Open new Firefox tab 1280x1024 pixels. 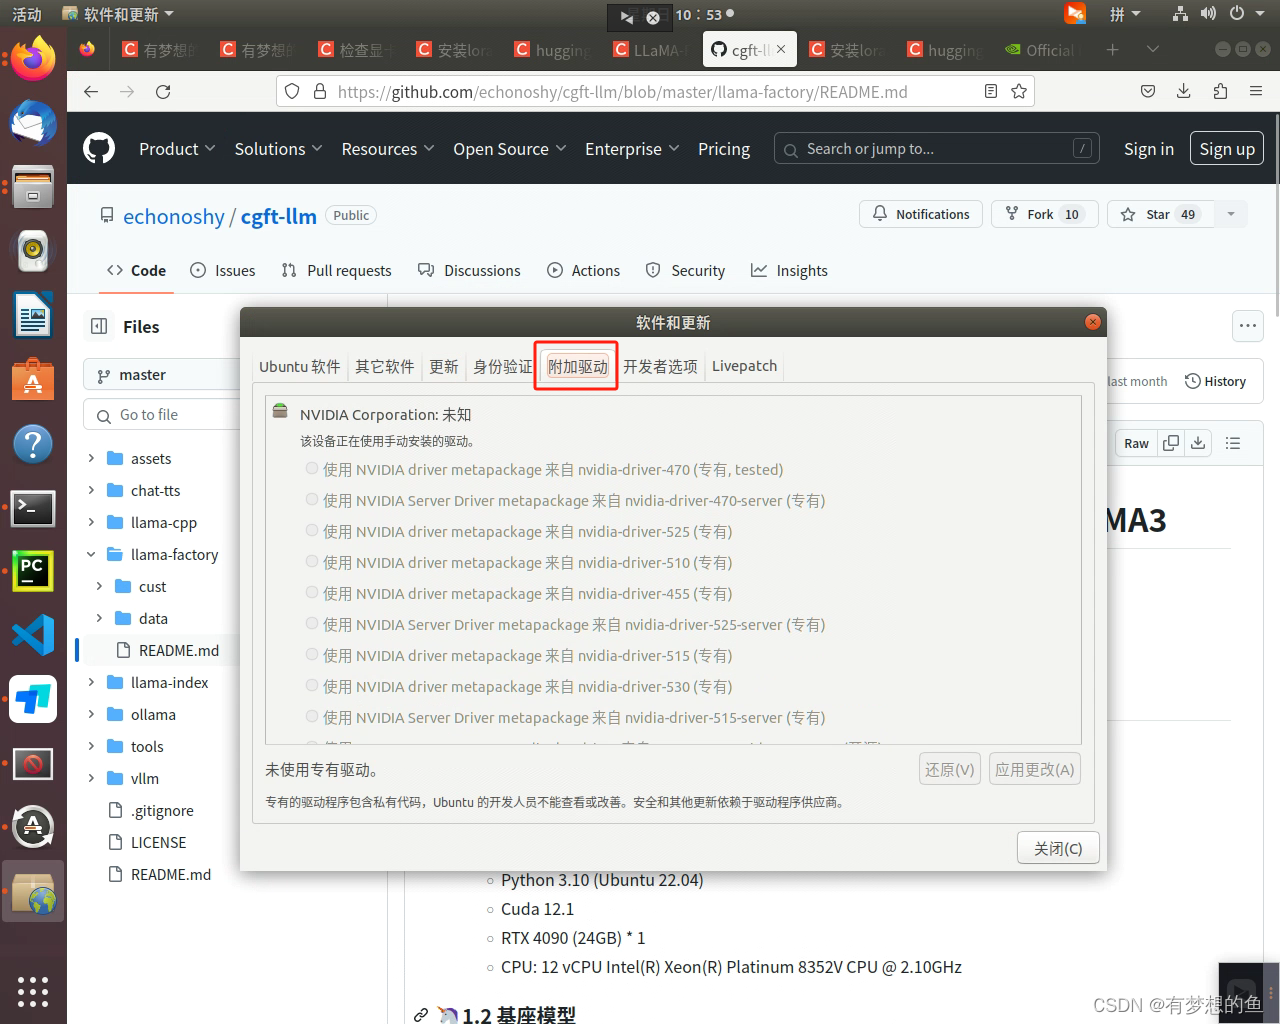point(1112,49)
